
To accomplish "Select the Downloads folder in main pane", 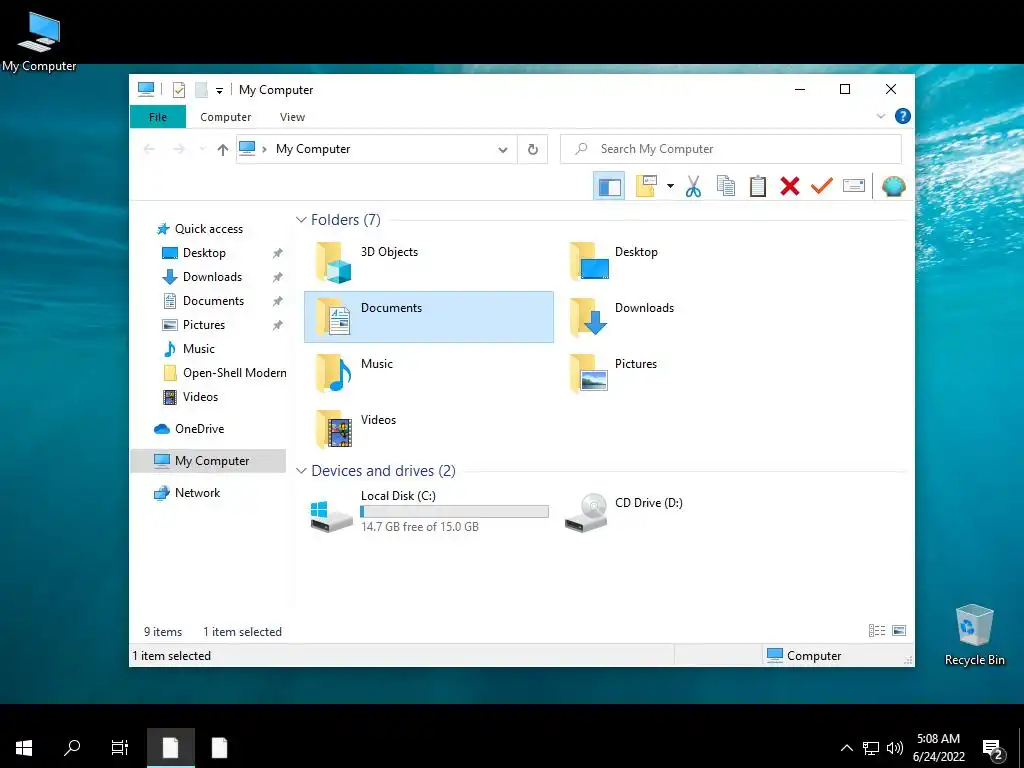I will tap(683, 317).
